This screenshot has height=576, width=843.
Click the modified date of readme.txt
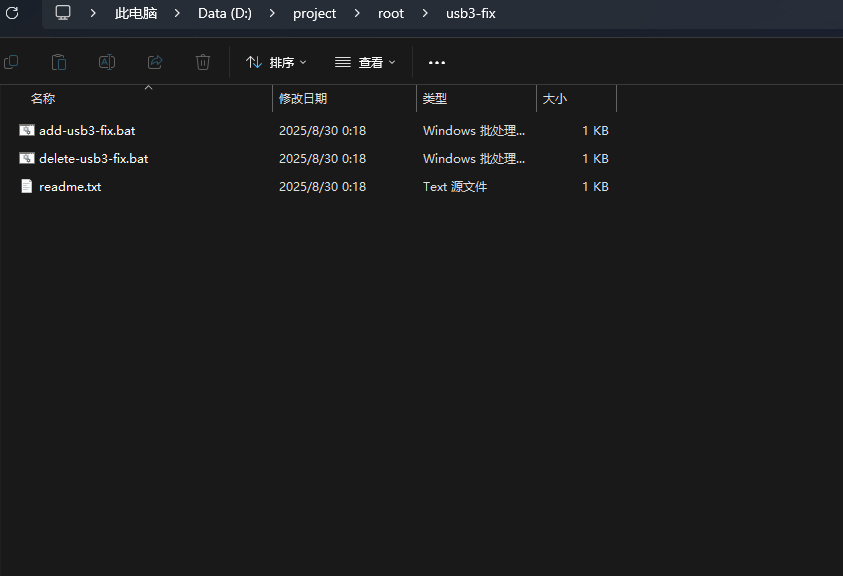click(322, 186)
